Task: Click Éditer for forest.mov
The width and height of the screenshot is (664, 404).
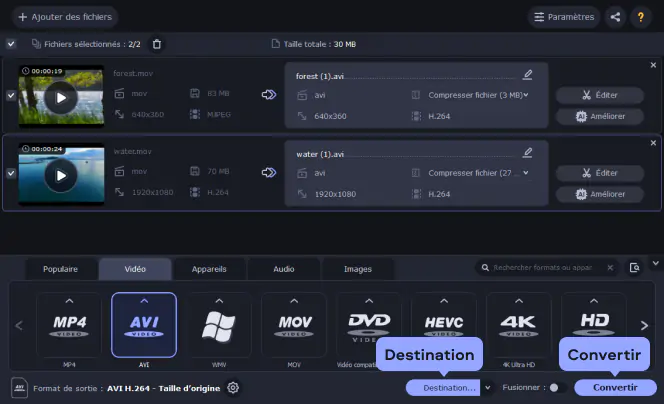Action: (x=600, y=95)
